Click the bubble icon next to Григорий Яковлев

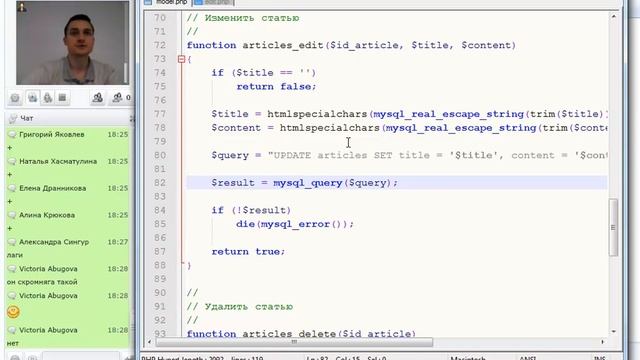pyautogui.click(x=12, y=134)
